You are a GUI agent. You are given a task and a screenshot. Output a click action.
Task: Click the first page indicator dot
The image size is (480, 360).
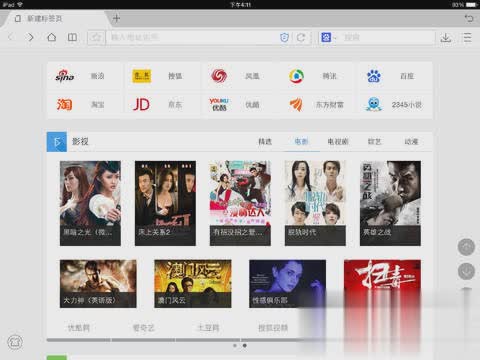pyautogui.click(x=235, y=346)
